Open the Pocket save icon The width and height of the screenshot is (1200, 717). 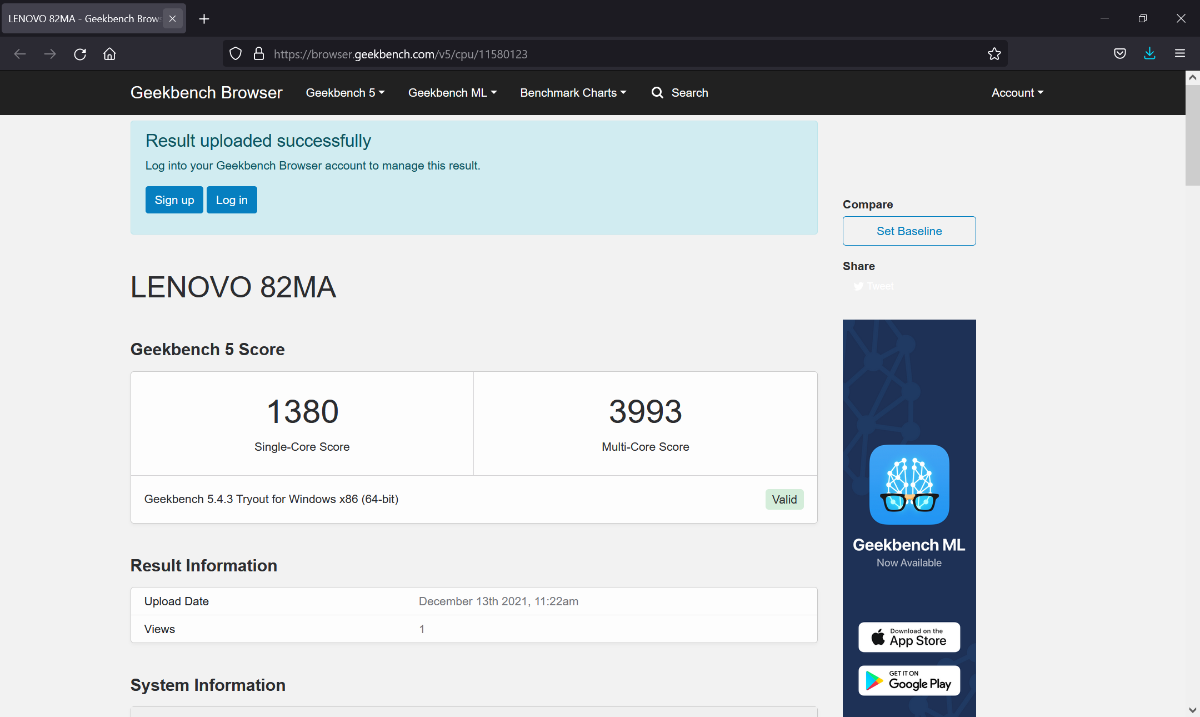click(x=1120, y=54)
